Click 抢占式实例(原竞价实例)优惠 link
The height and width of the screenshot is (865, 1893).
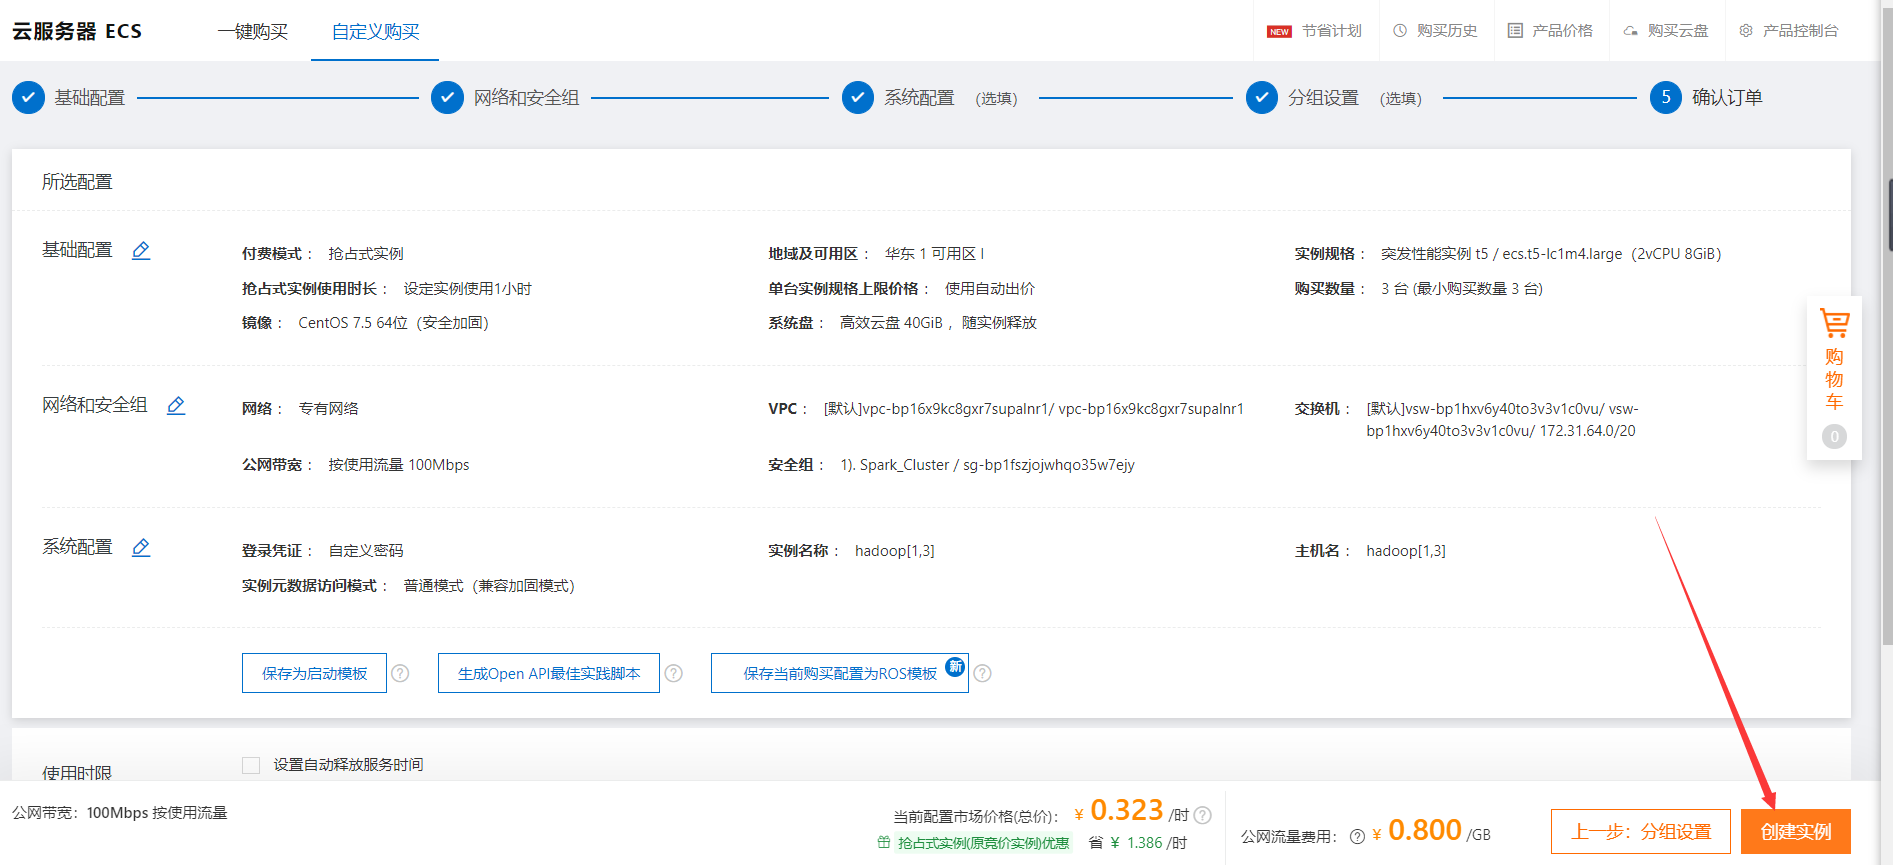(983, 843)
